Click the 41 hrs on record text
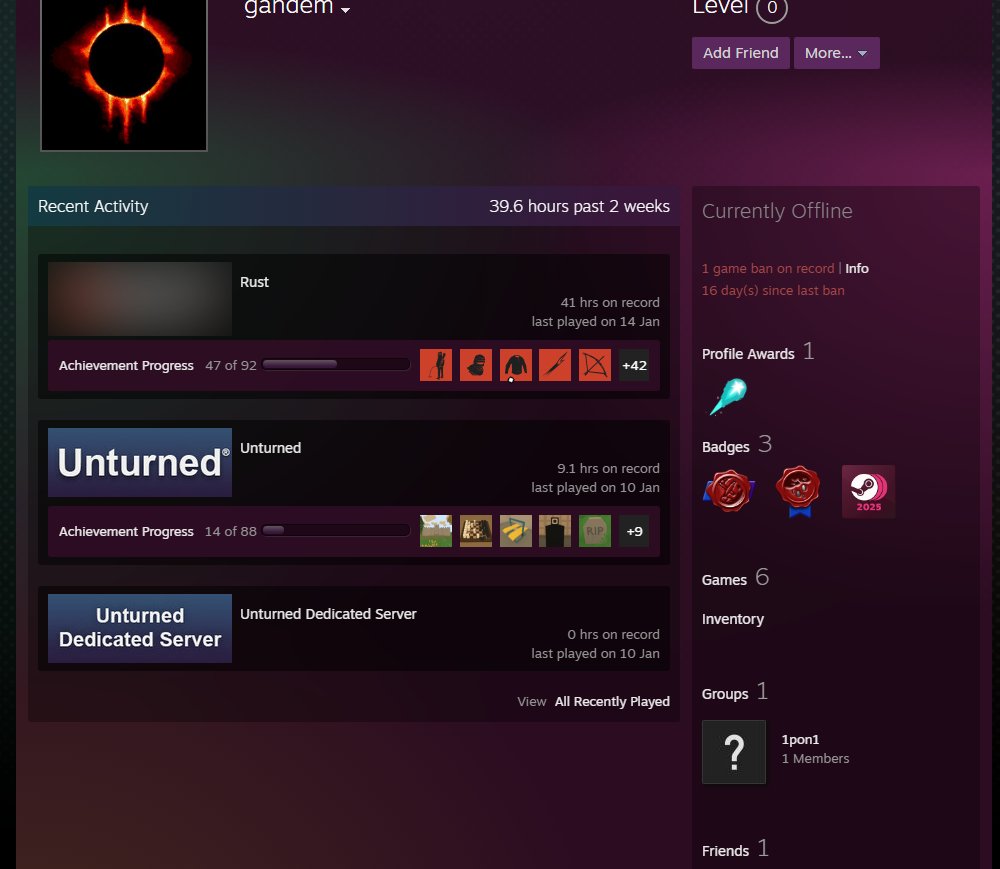Viewport: 1000px width, 869px height. pyautogui.click(x=610, y=302)
